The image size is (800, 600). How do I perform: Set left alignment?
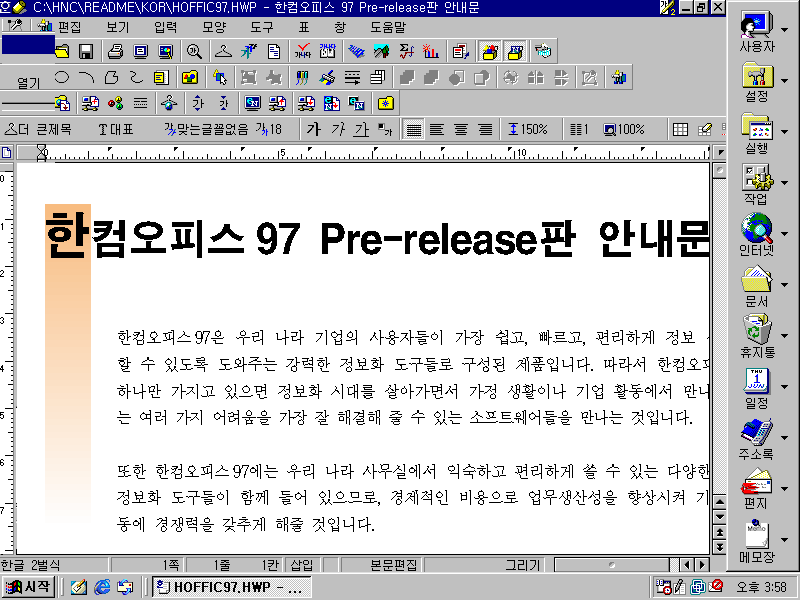point(437,130)
